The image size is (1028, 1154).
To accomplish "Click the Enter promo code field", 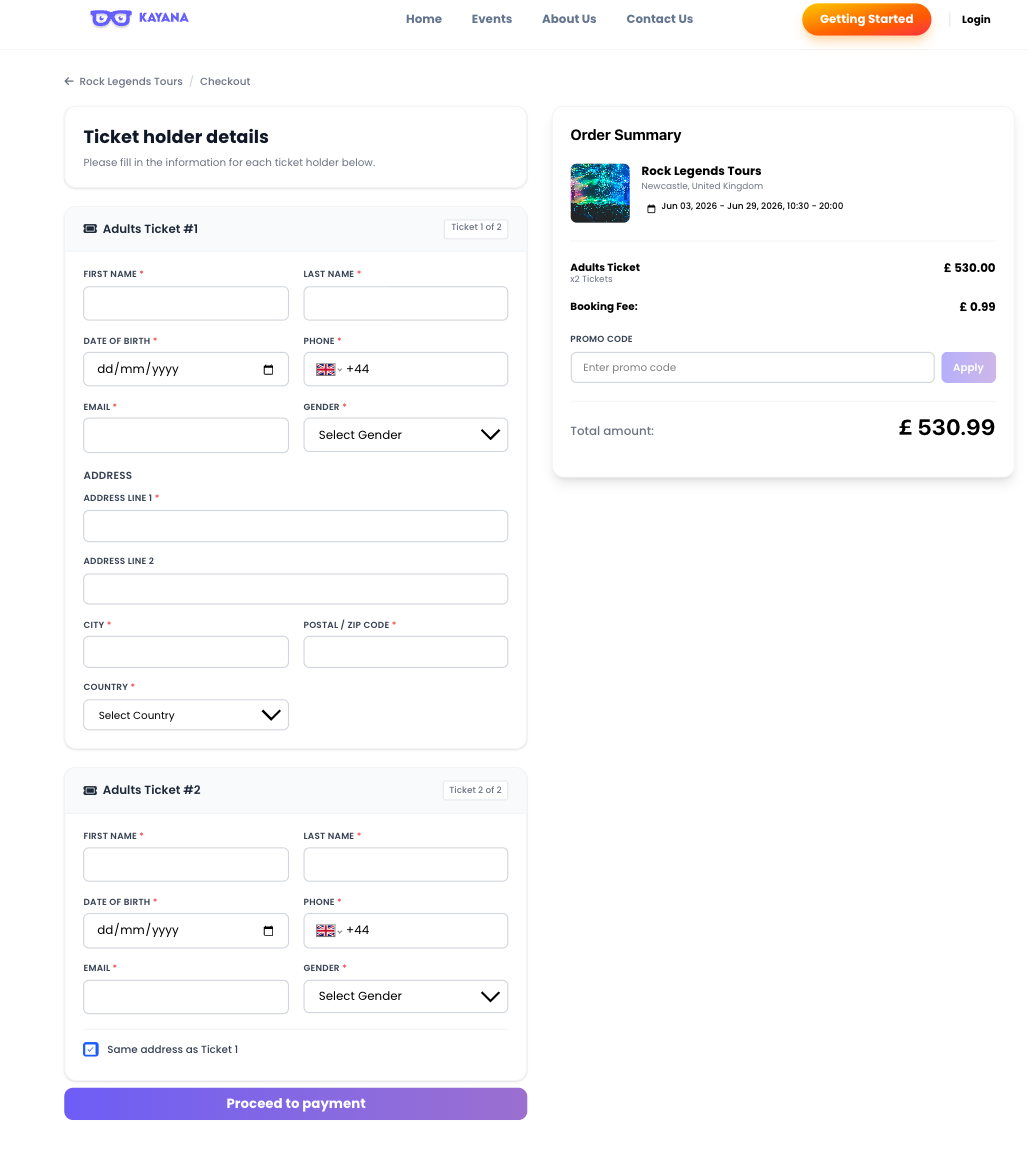I will tap(752, 367).
